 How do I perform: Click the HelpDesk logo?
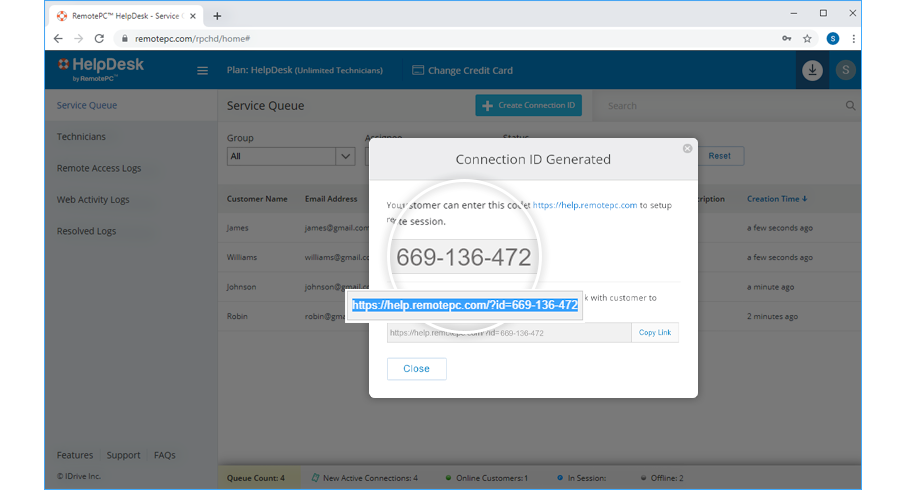(101, 68)
